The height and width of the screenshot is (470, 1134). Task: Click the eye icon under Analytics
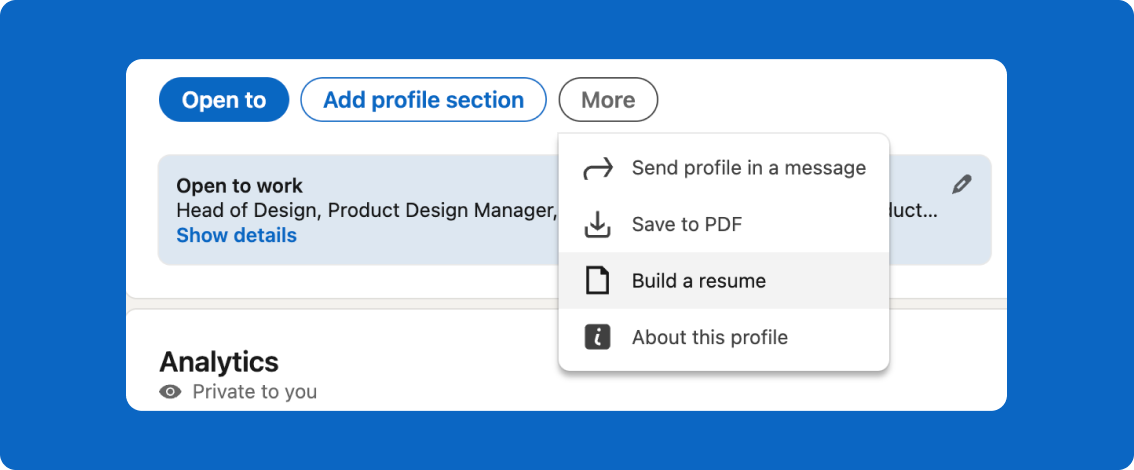171,392
